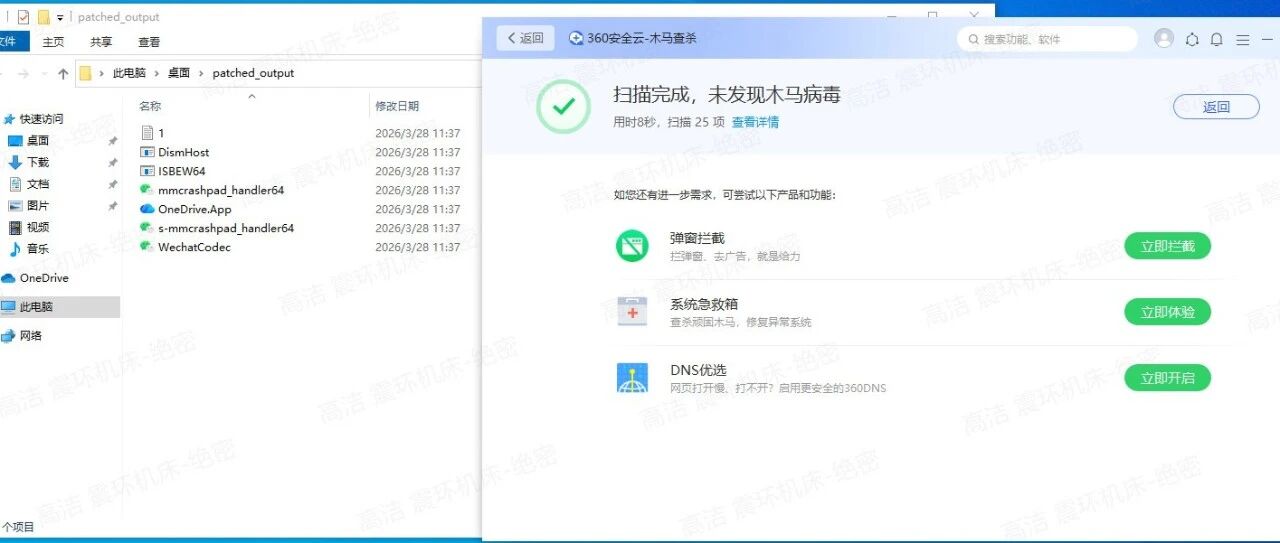Click the 返回 button at 360 window top-left

pyautogui.click(x=525, y=38)
